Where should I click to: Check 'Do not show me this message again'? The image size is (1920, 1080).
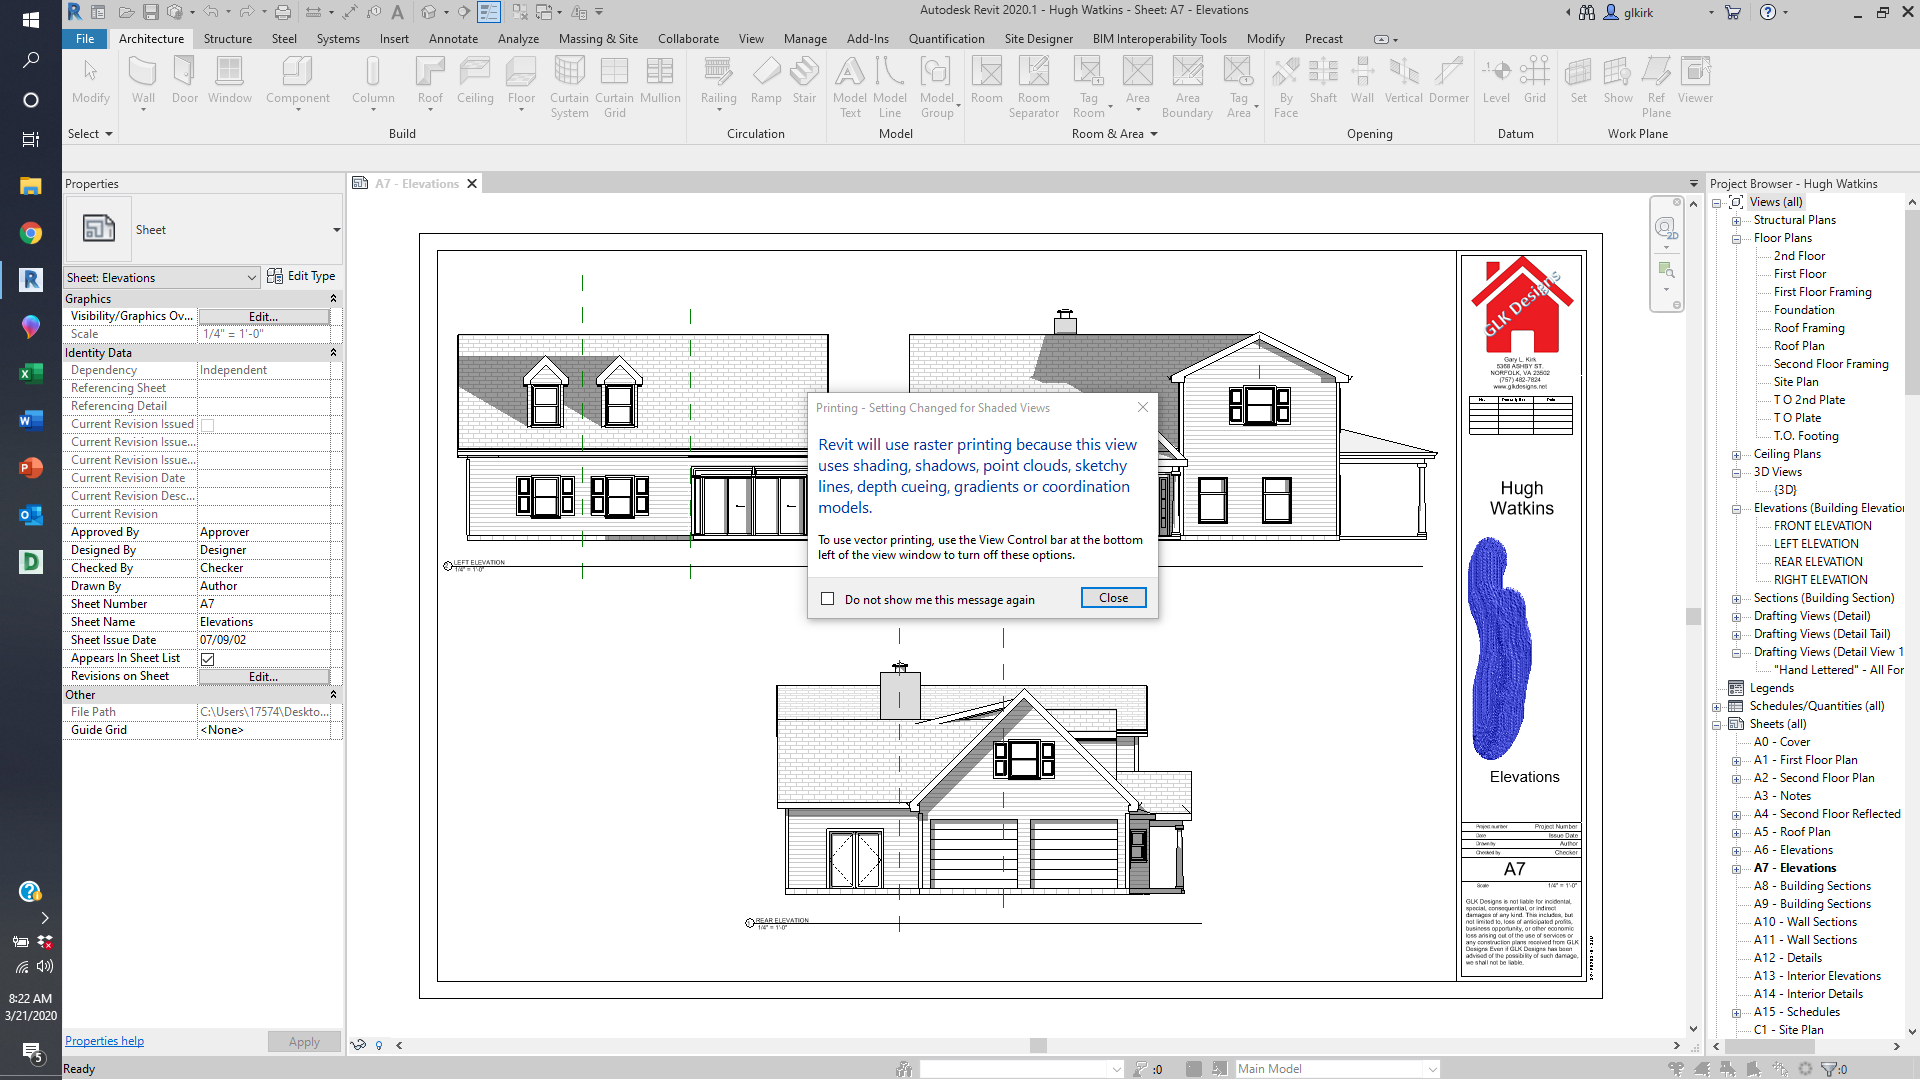point(827,599)
